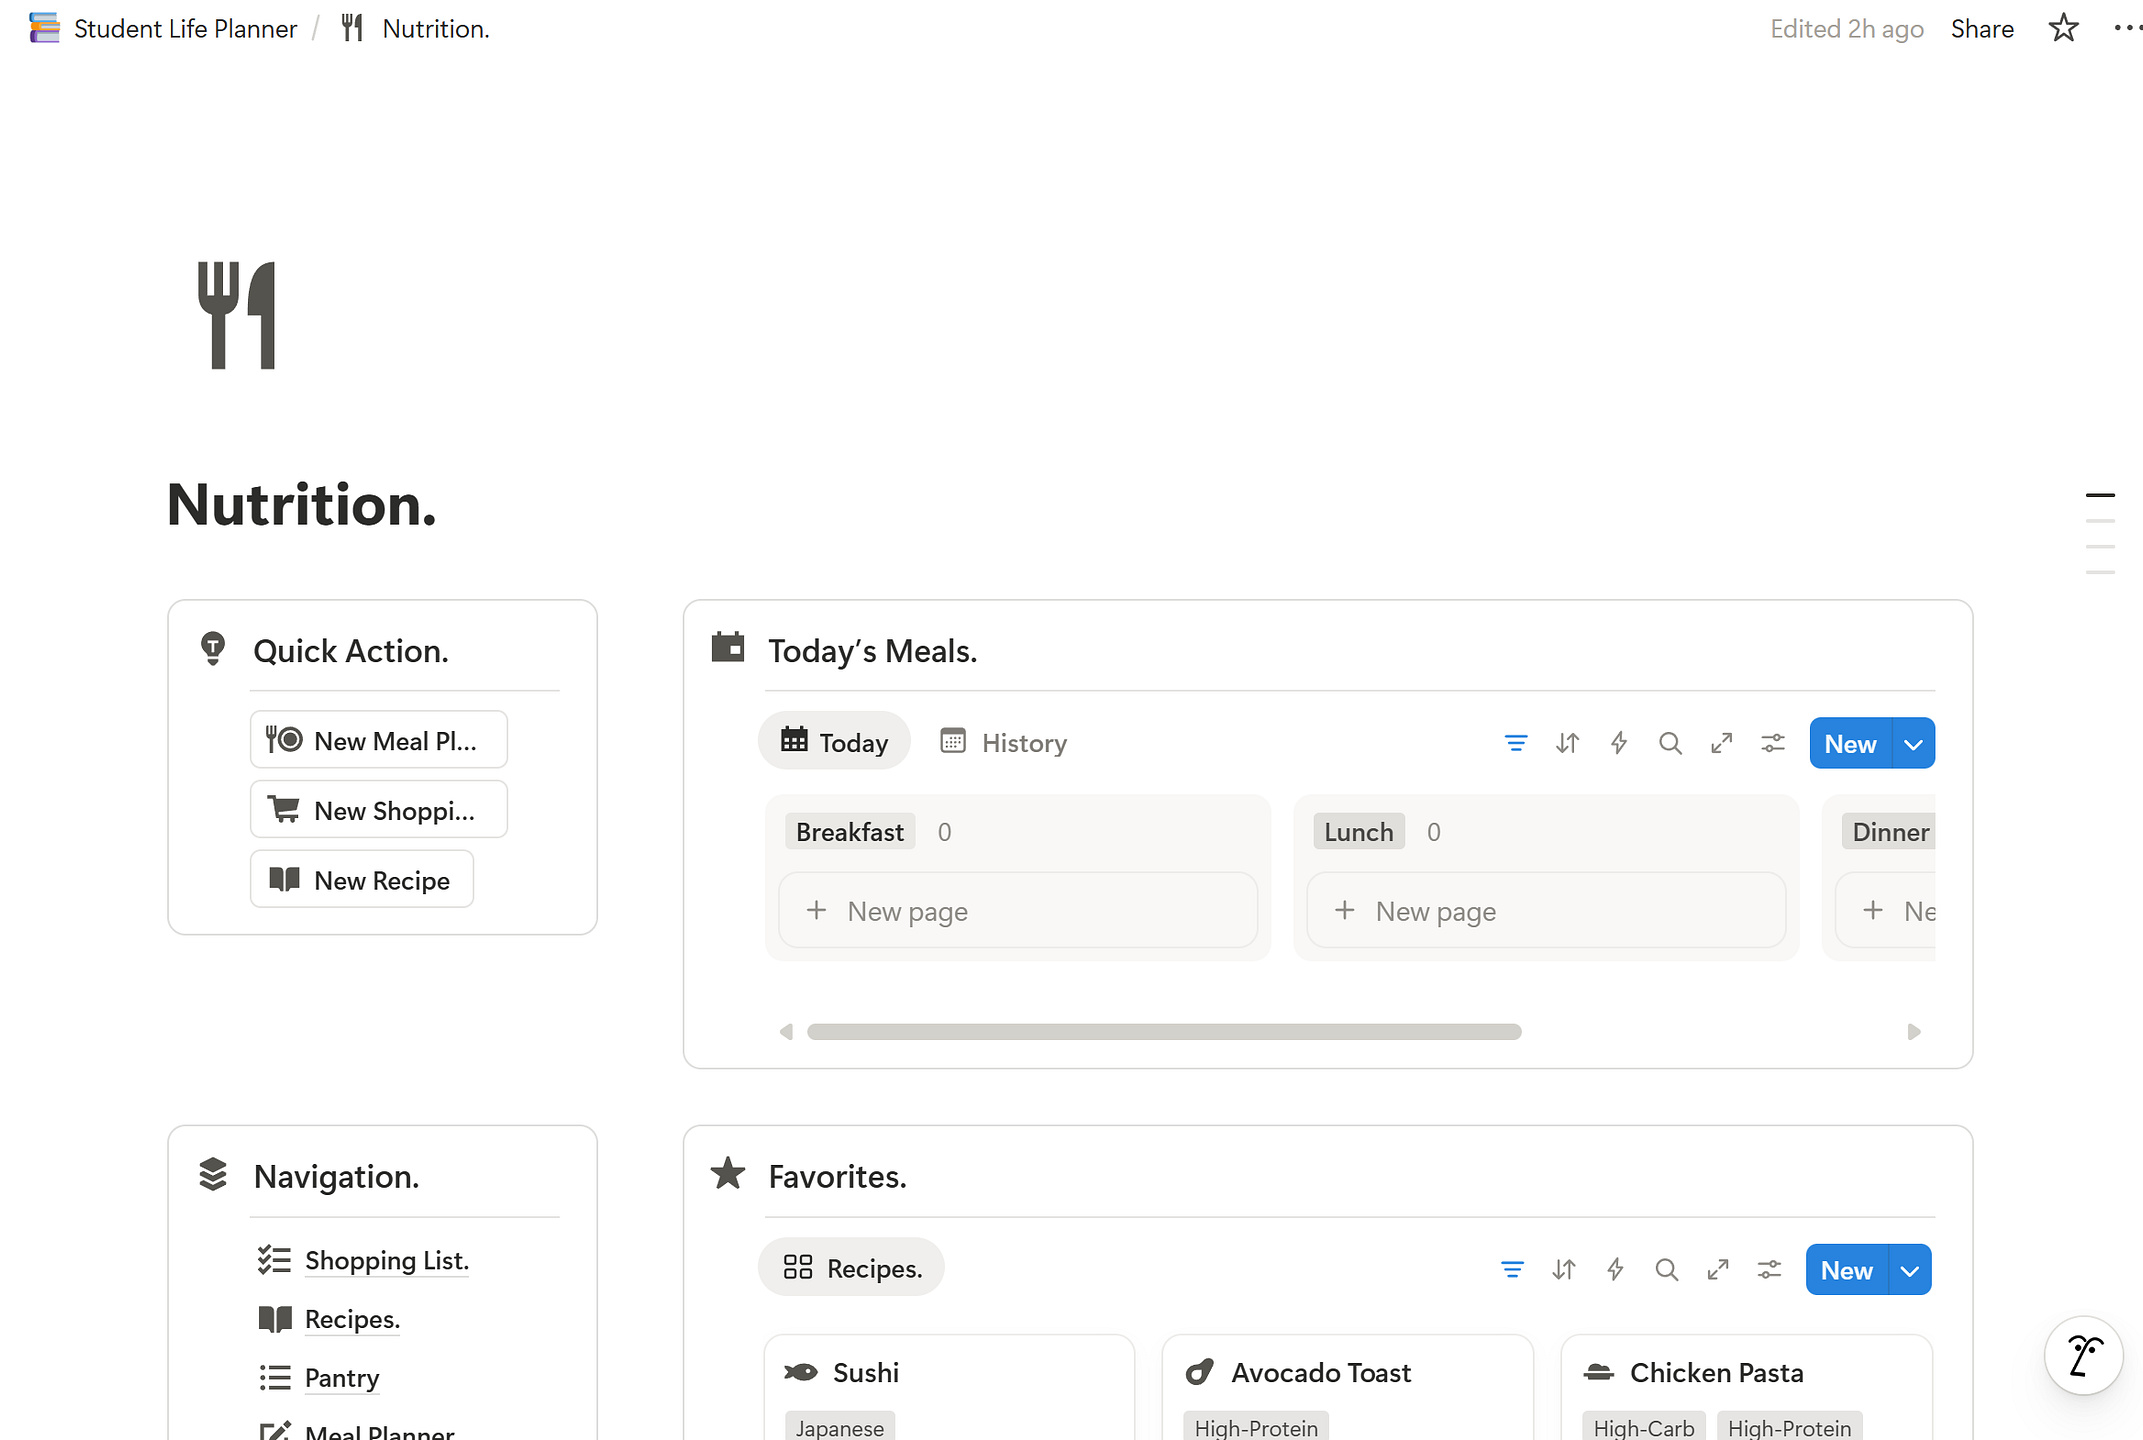Click the New Shoppi... quick action button
2143x1440 pixels.
coord(378,810)
